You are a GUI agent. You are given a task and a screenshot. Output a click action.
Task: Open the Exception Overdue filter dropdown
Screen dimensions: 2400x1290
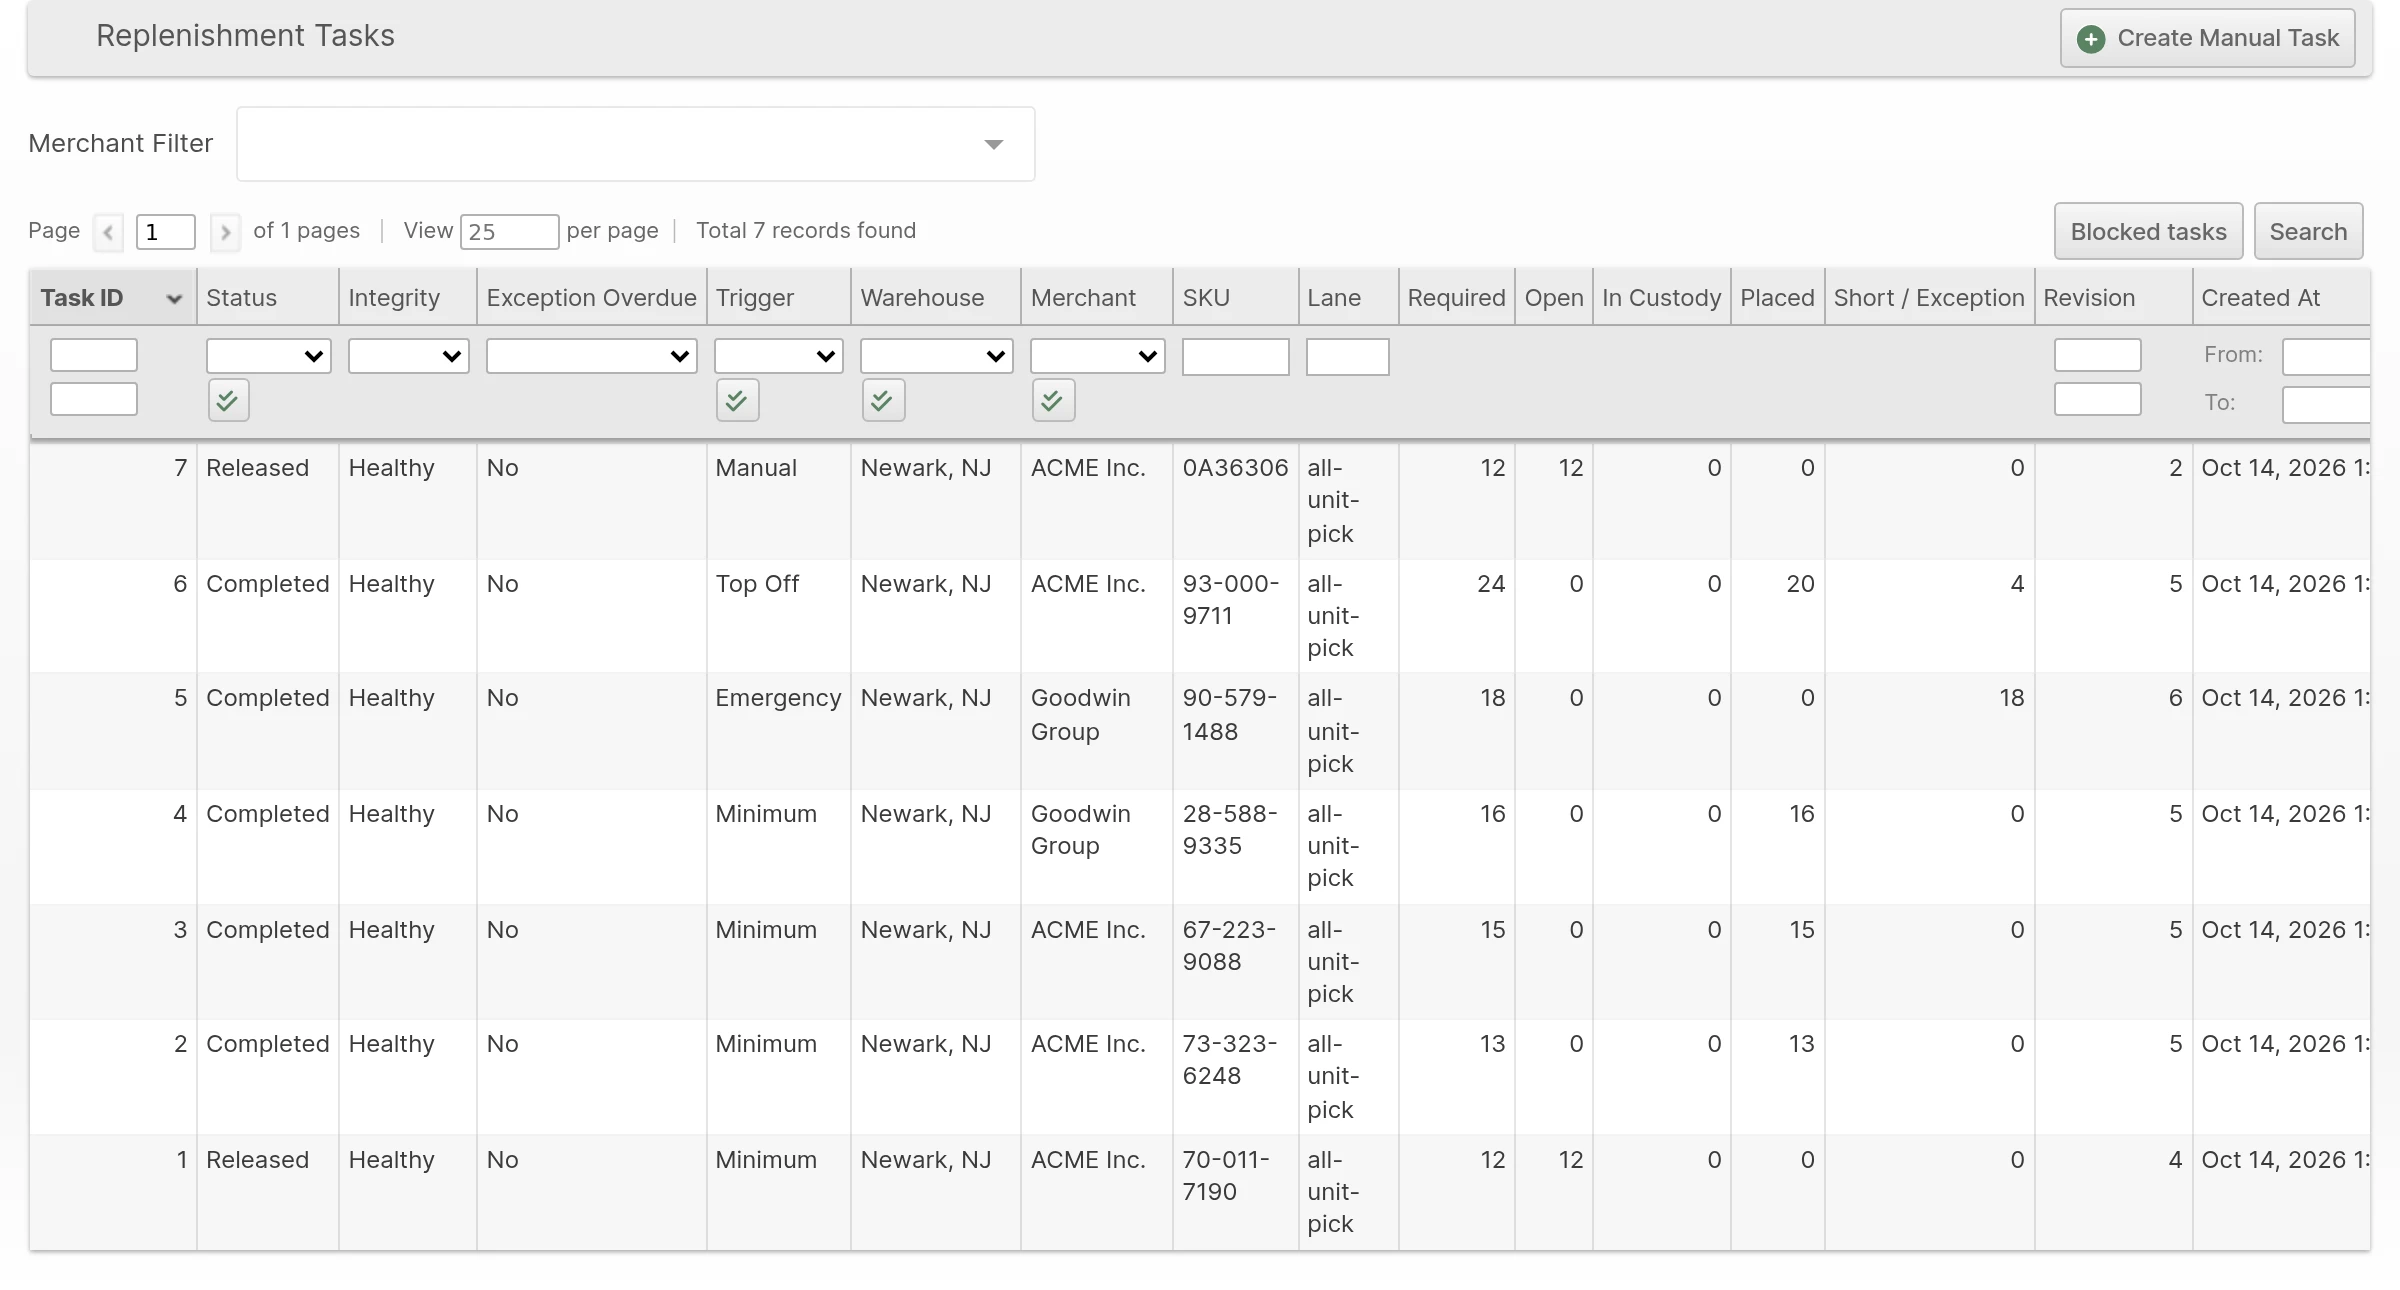pos(591,356)
